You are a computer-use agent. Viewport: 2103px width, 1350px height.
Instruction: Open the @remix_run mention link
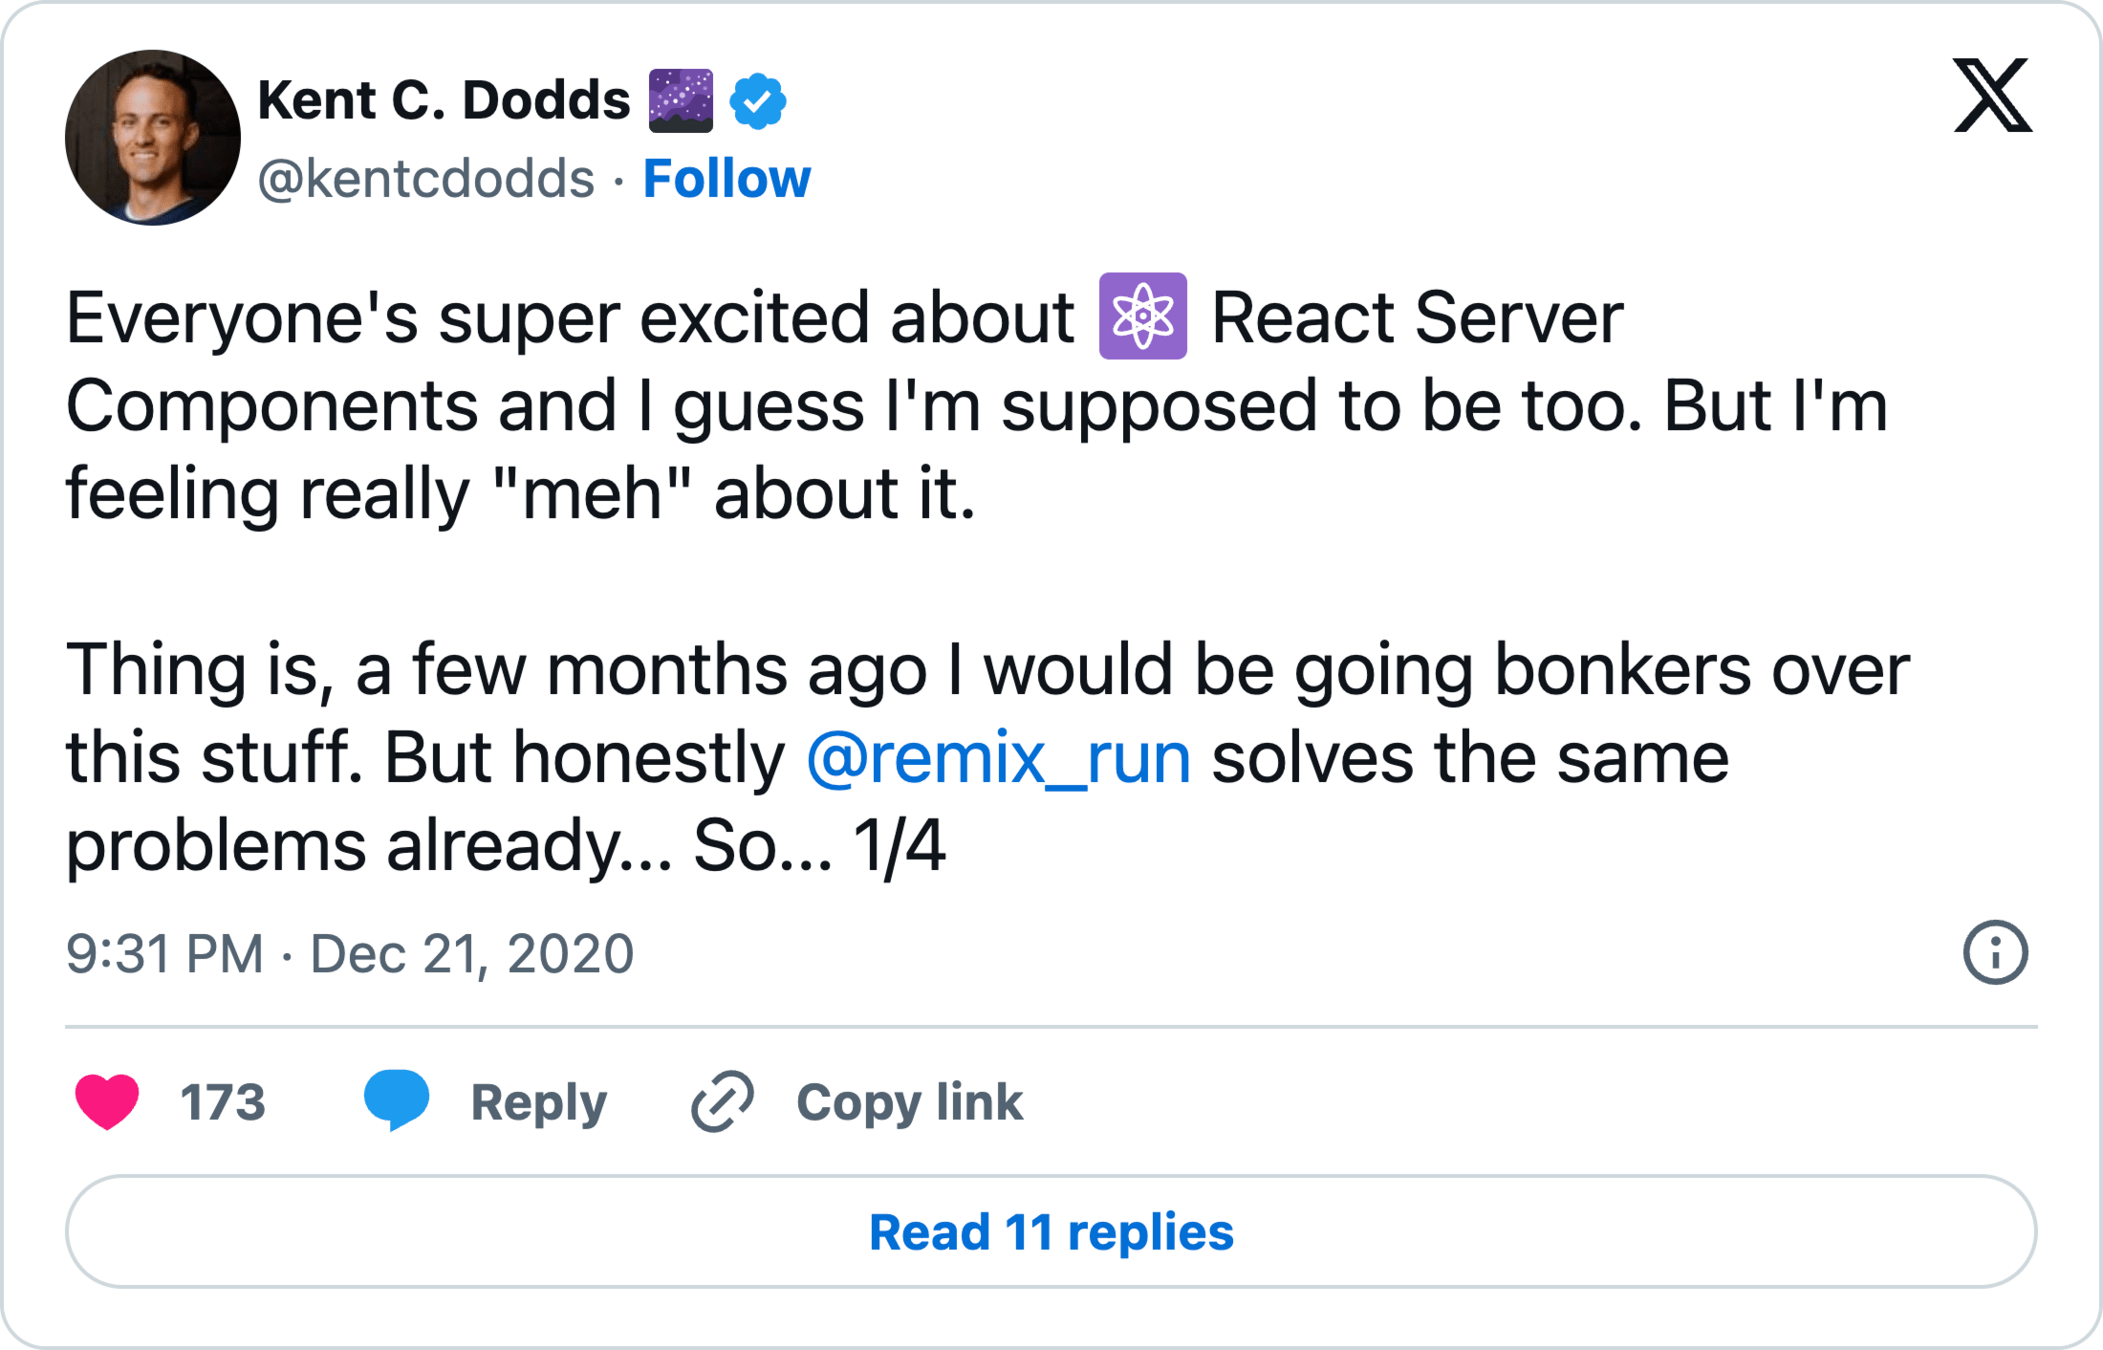(998, 757)
